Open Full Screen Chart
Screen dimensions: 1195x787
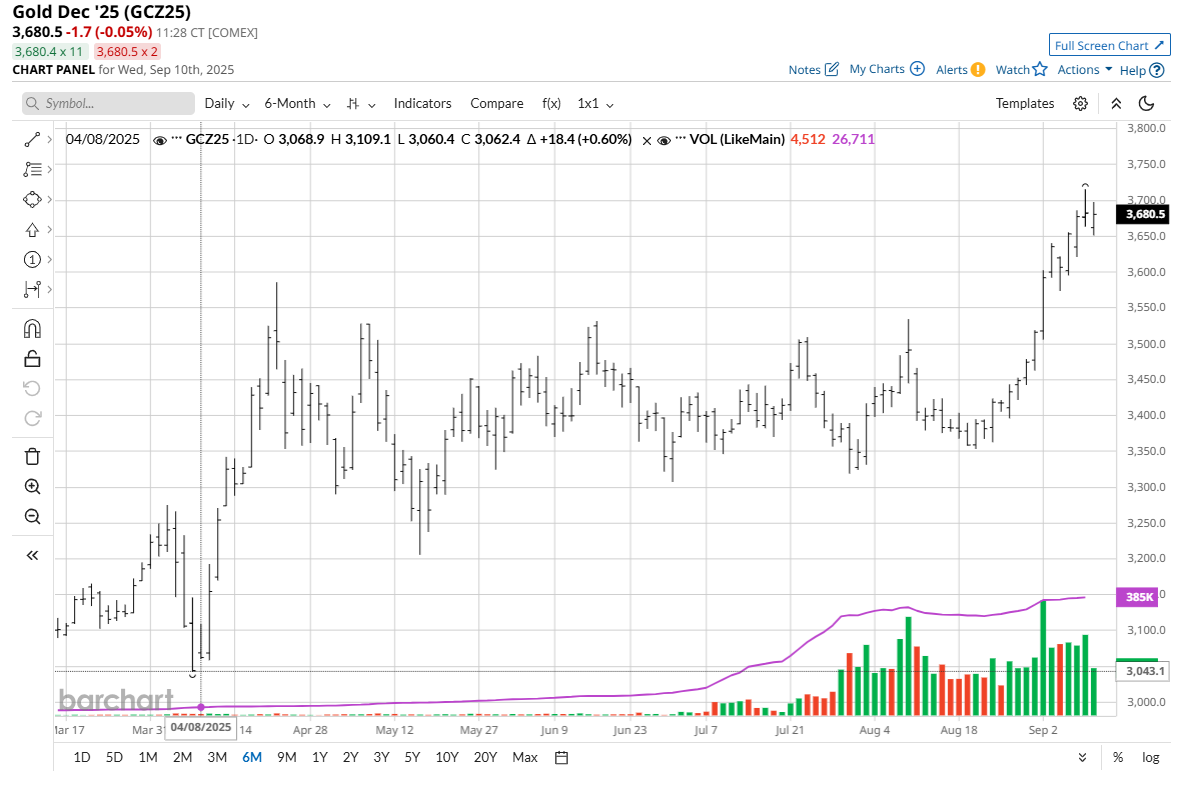(x=1109, y=46)
